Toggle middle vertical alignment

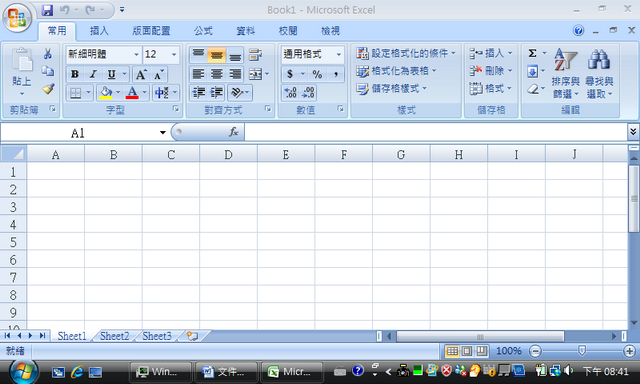pyautogui.click(x=216, y=54)
